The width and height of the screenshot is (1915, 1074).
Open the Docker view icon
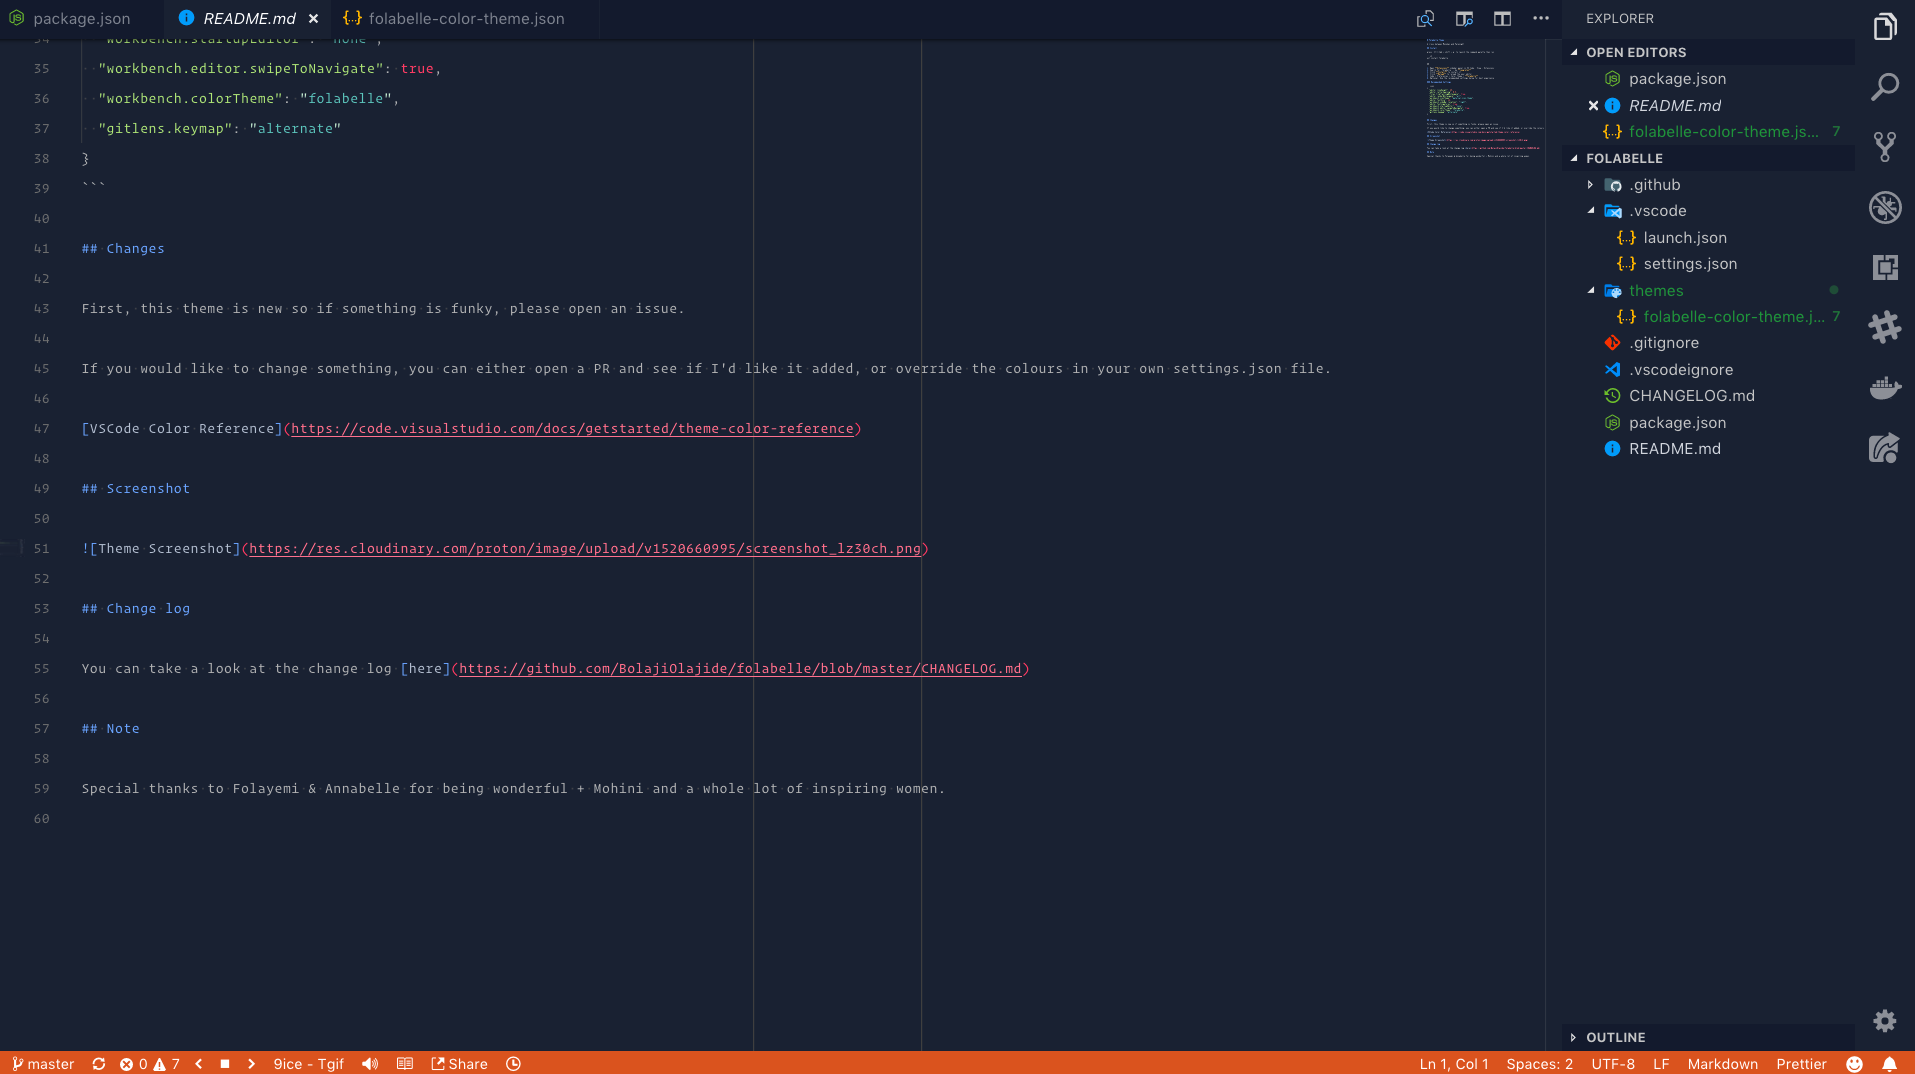(1885, 387)
